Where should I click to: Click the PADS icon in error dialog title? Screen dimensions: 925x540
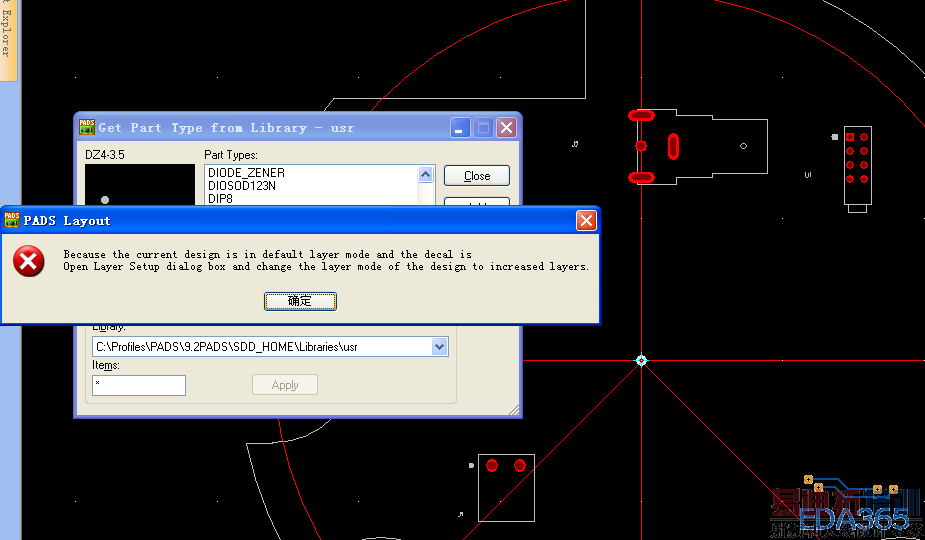pyautogui.click(x=12, y=220)
